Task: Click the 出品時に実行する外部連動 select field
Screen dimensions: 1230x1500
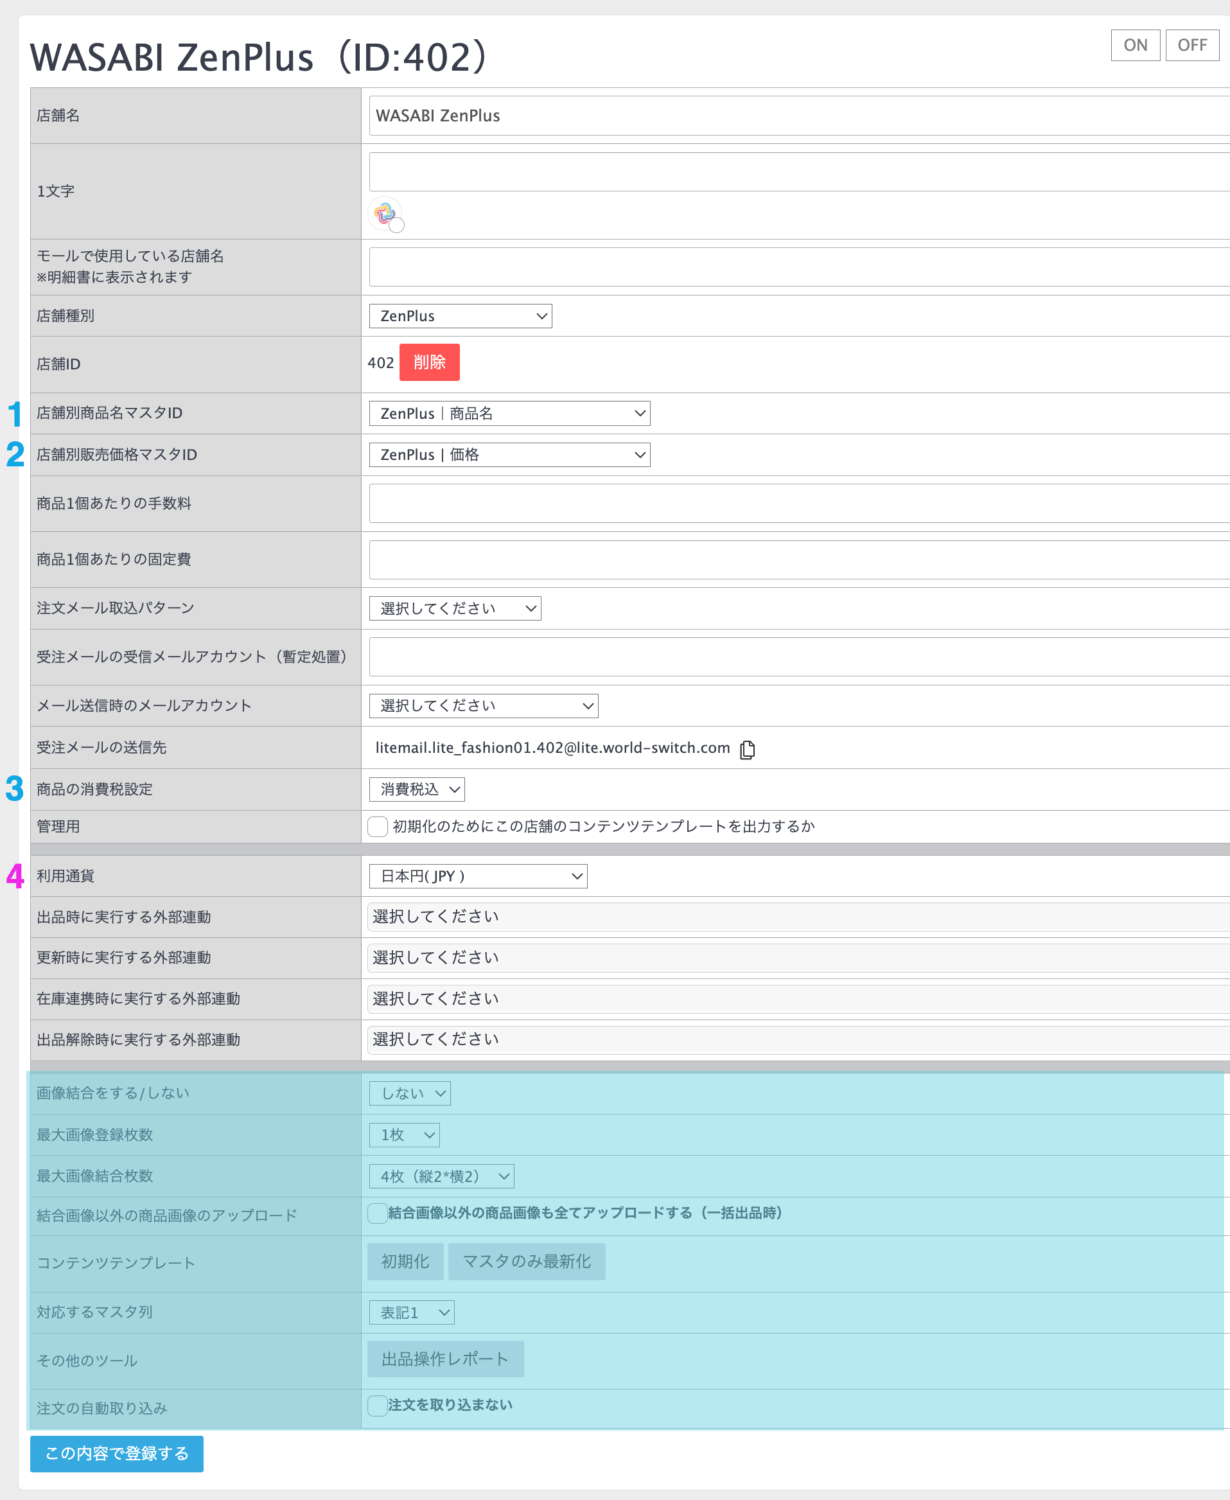Action: click(799, 917)
